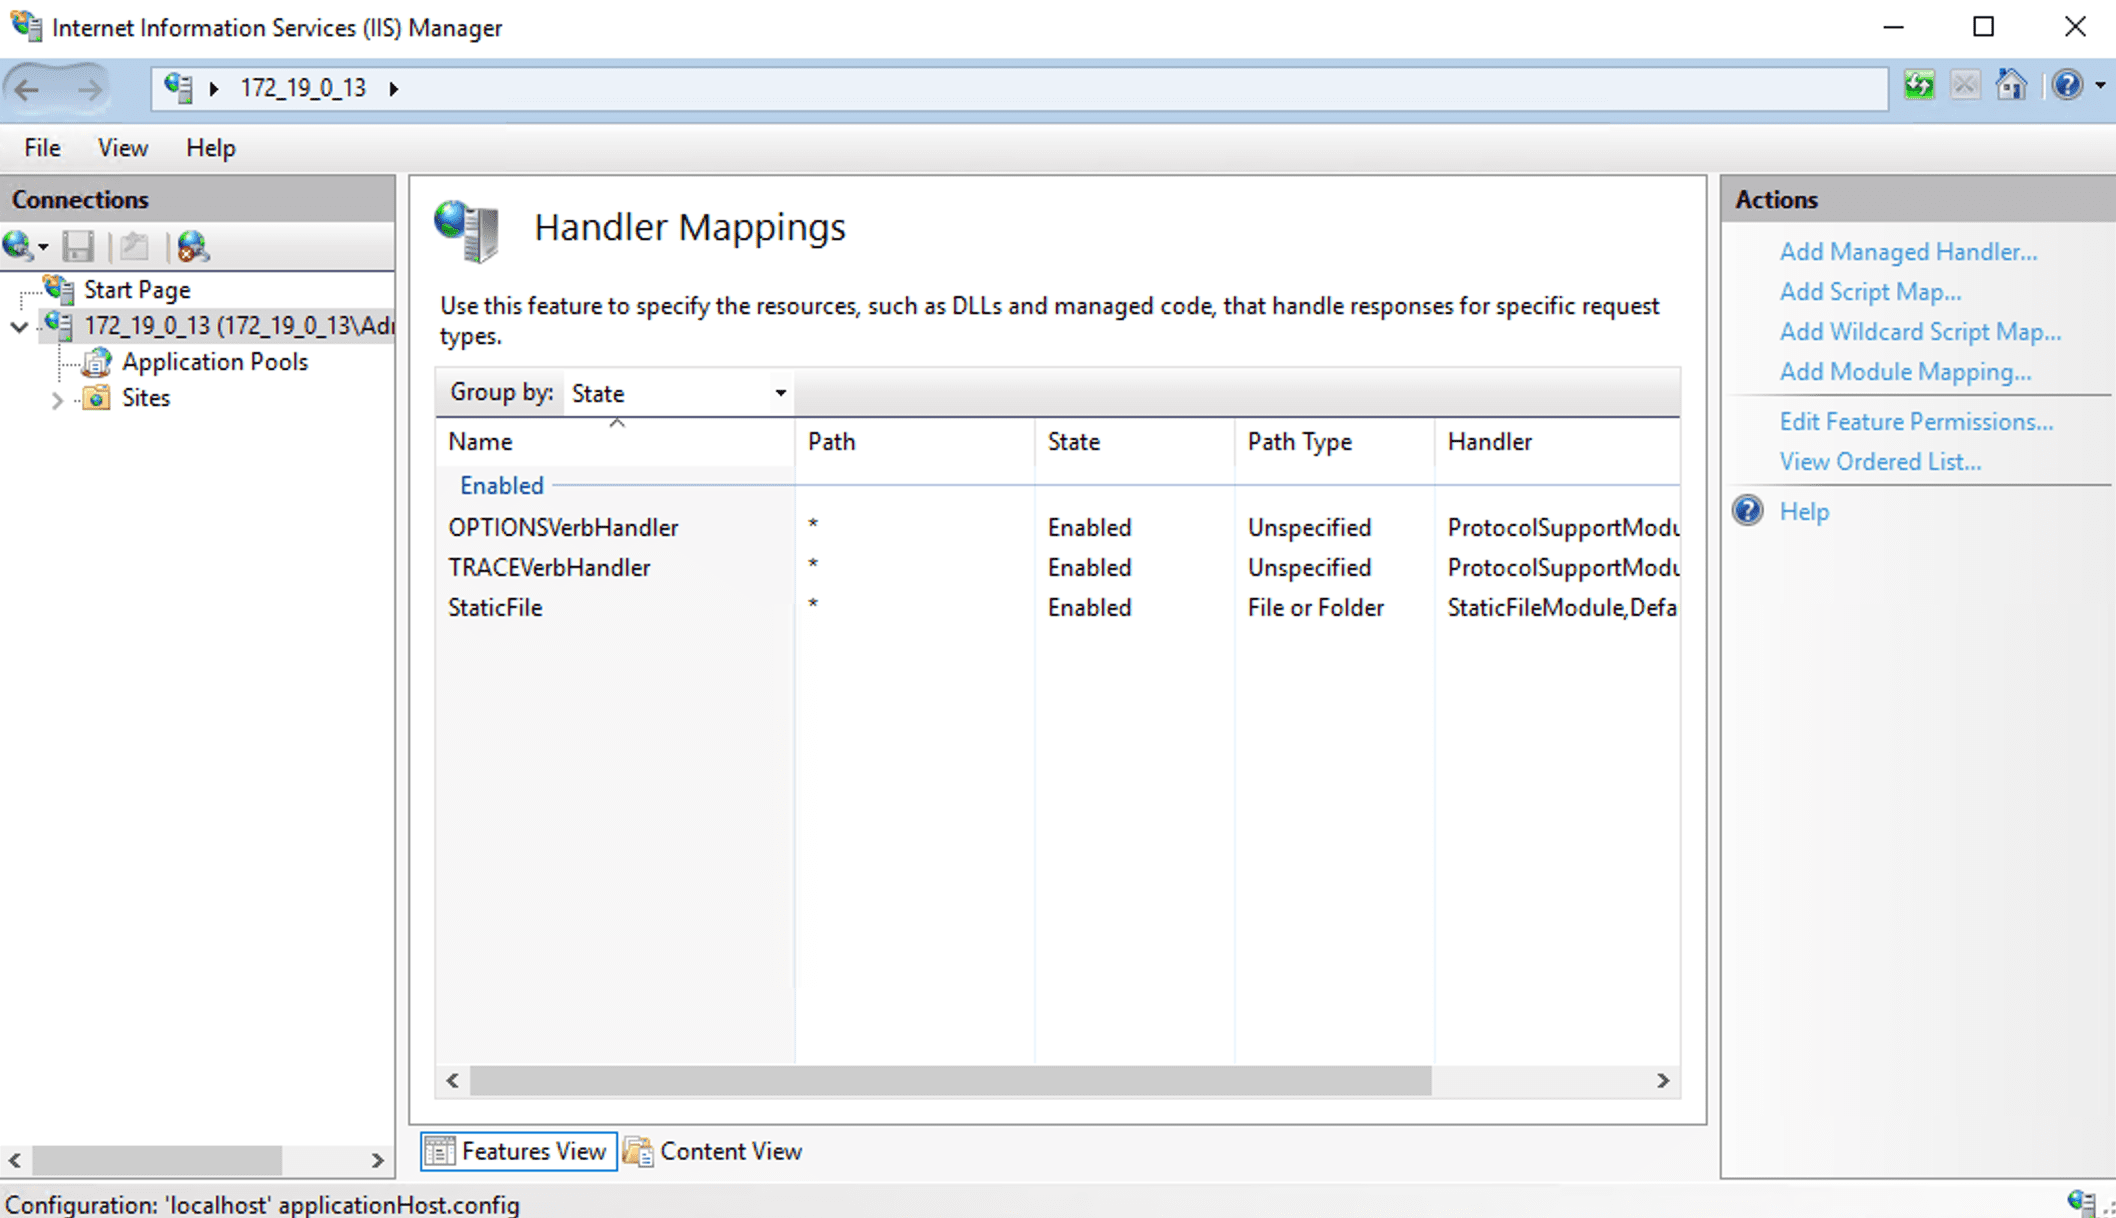Viewport: 2116px width, 1218px height.
Task: Click StaticFileModule handler cell
Action: 1562,607
